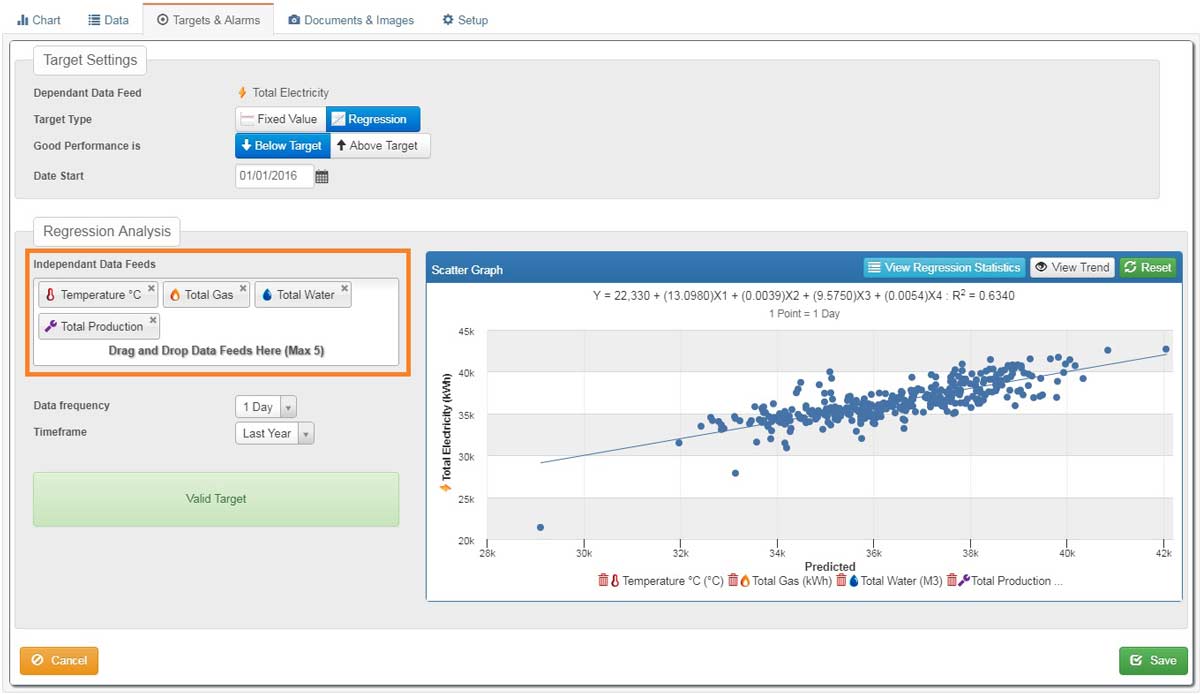Viewport: 1200px width, 694px height.
Task: Open the Timeframe dropdown
Action: (x=275, y=433)
